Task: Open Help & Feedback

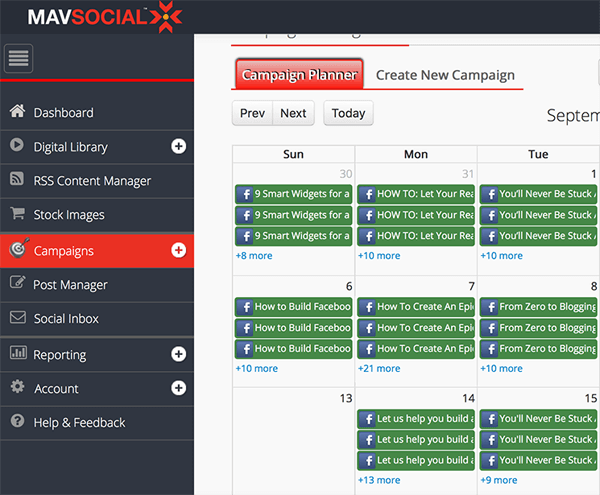Action: pos(97,423)
